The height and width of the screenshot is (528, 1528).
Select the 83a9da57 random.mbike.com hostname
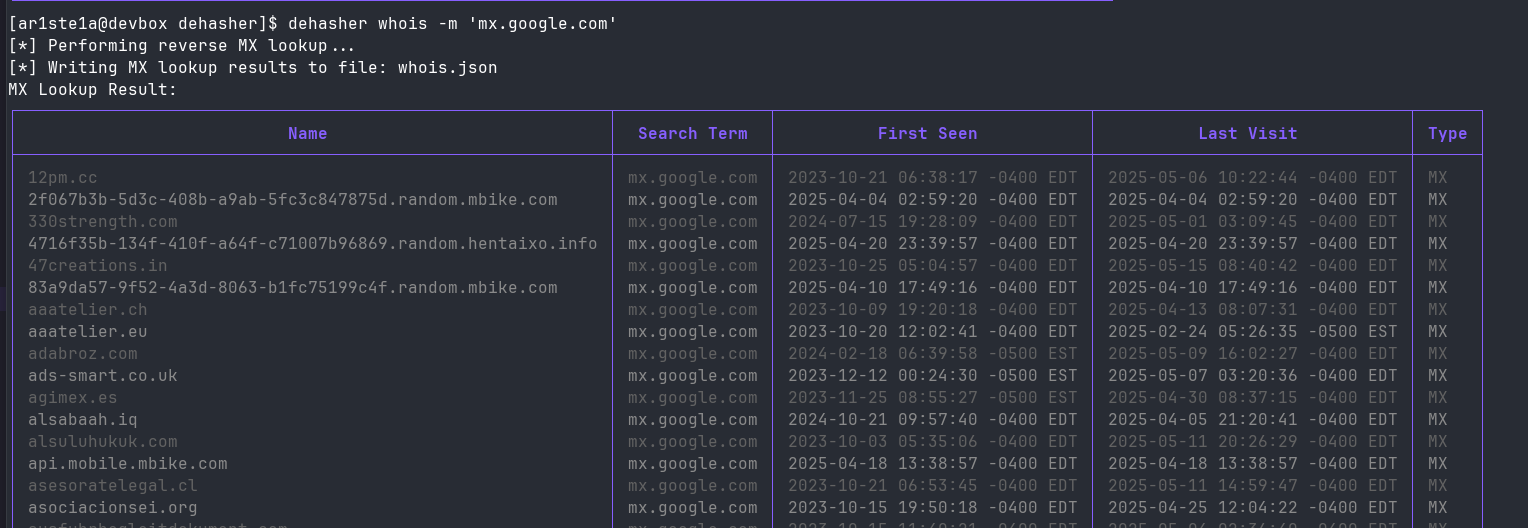[x=292, y=288]
